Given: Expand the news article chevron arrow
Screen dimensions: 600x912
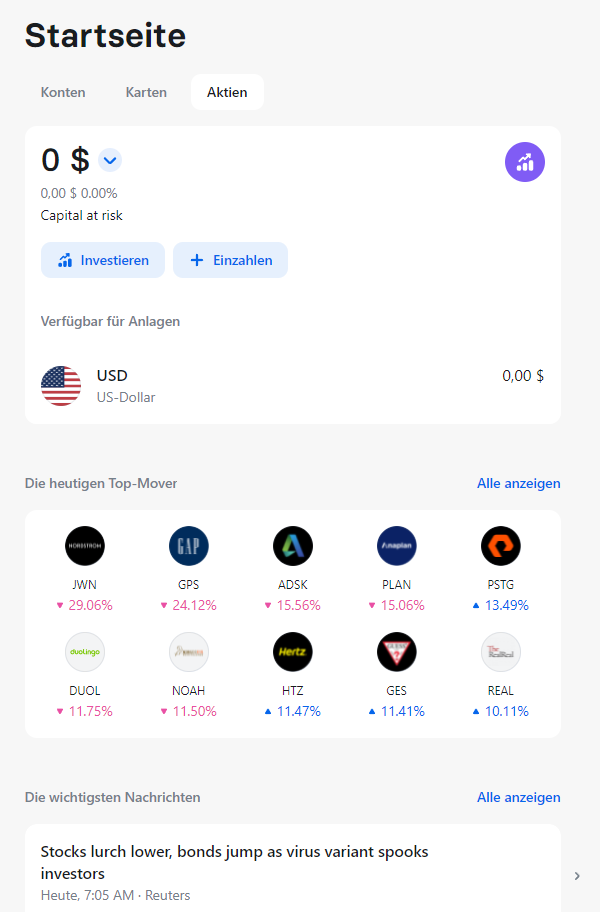Looking at the screenshot, I should pos(577,875).
